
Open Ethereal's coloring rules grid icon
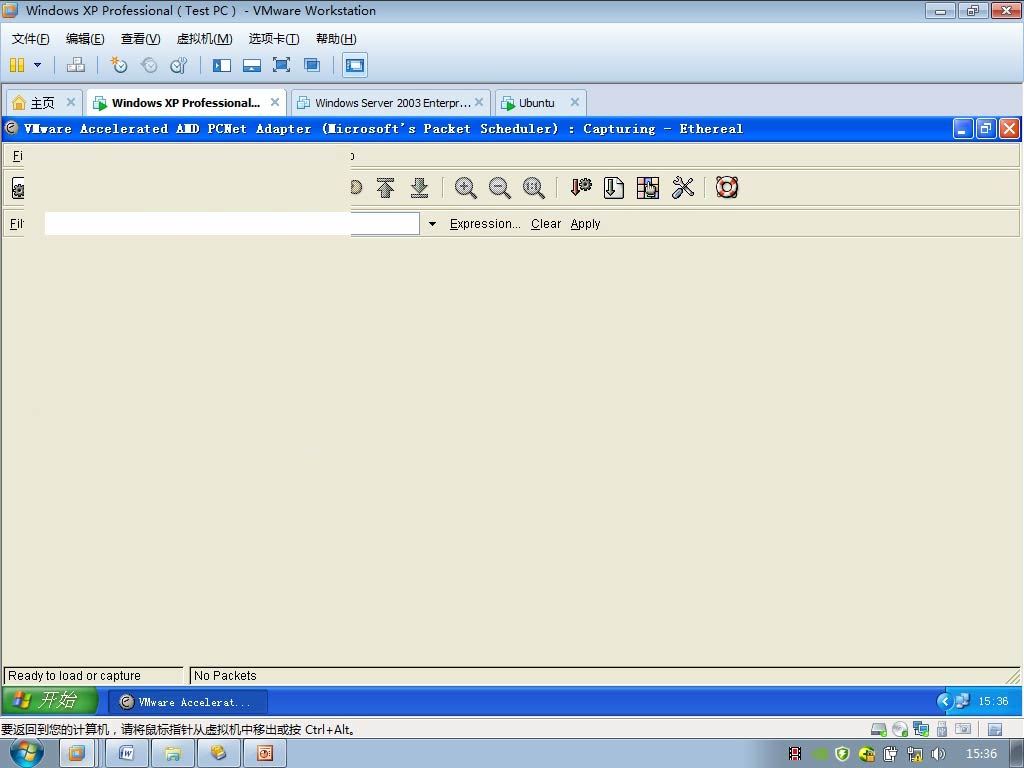648,188
